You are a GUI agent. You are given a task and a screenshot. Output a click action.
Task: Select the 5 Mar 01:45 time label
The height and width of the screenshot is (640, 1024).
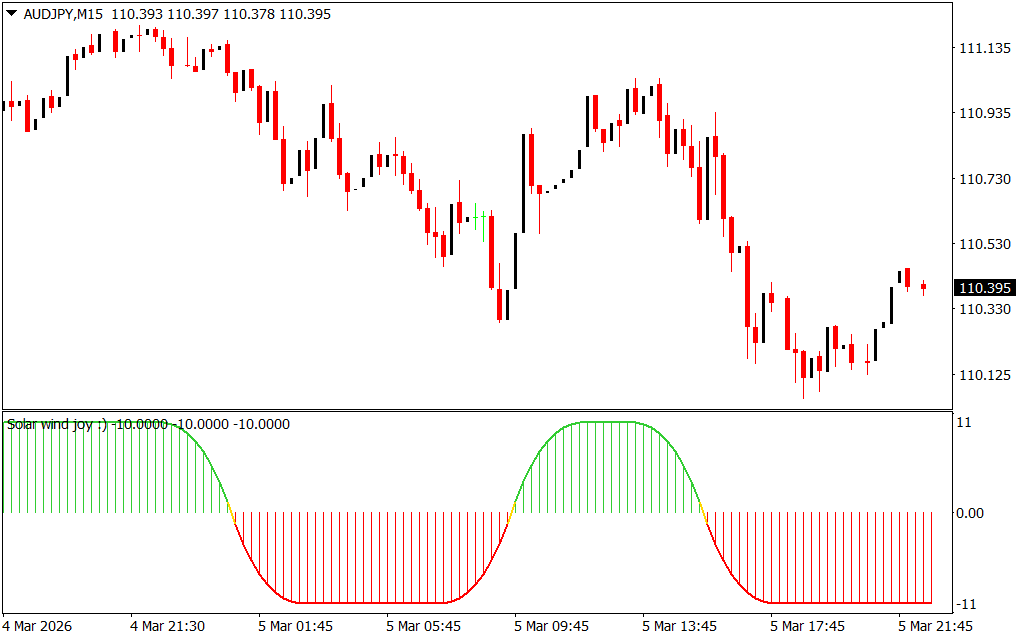[x=293, y=626]
